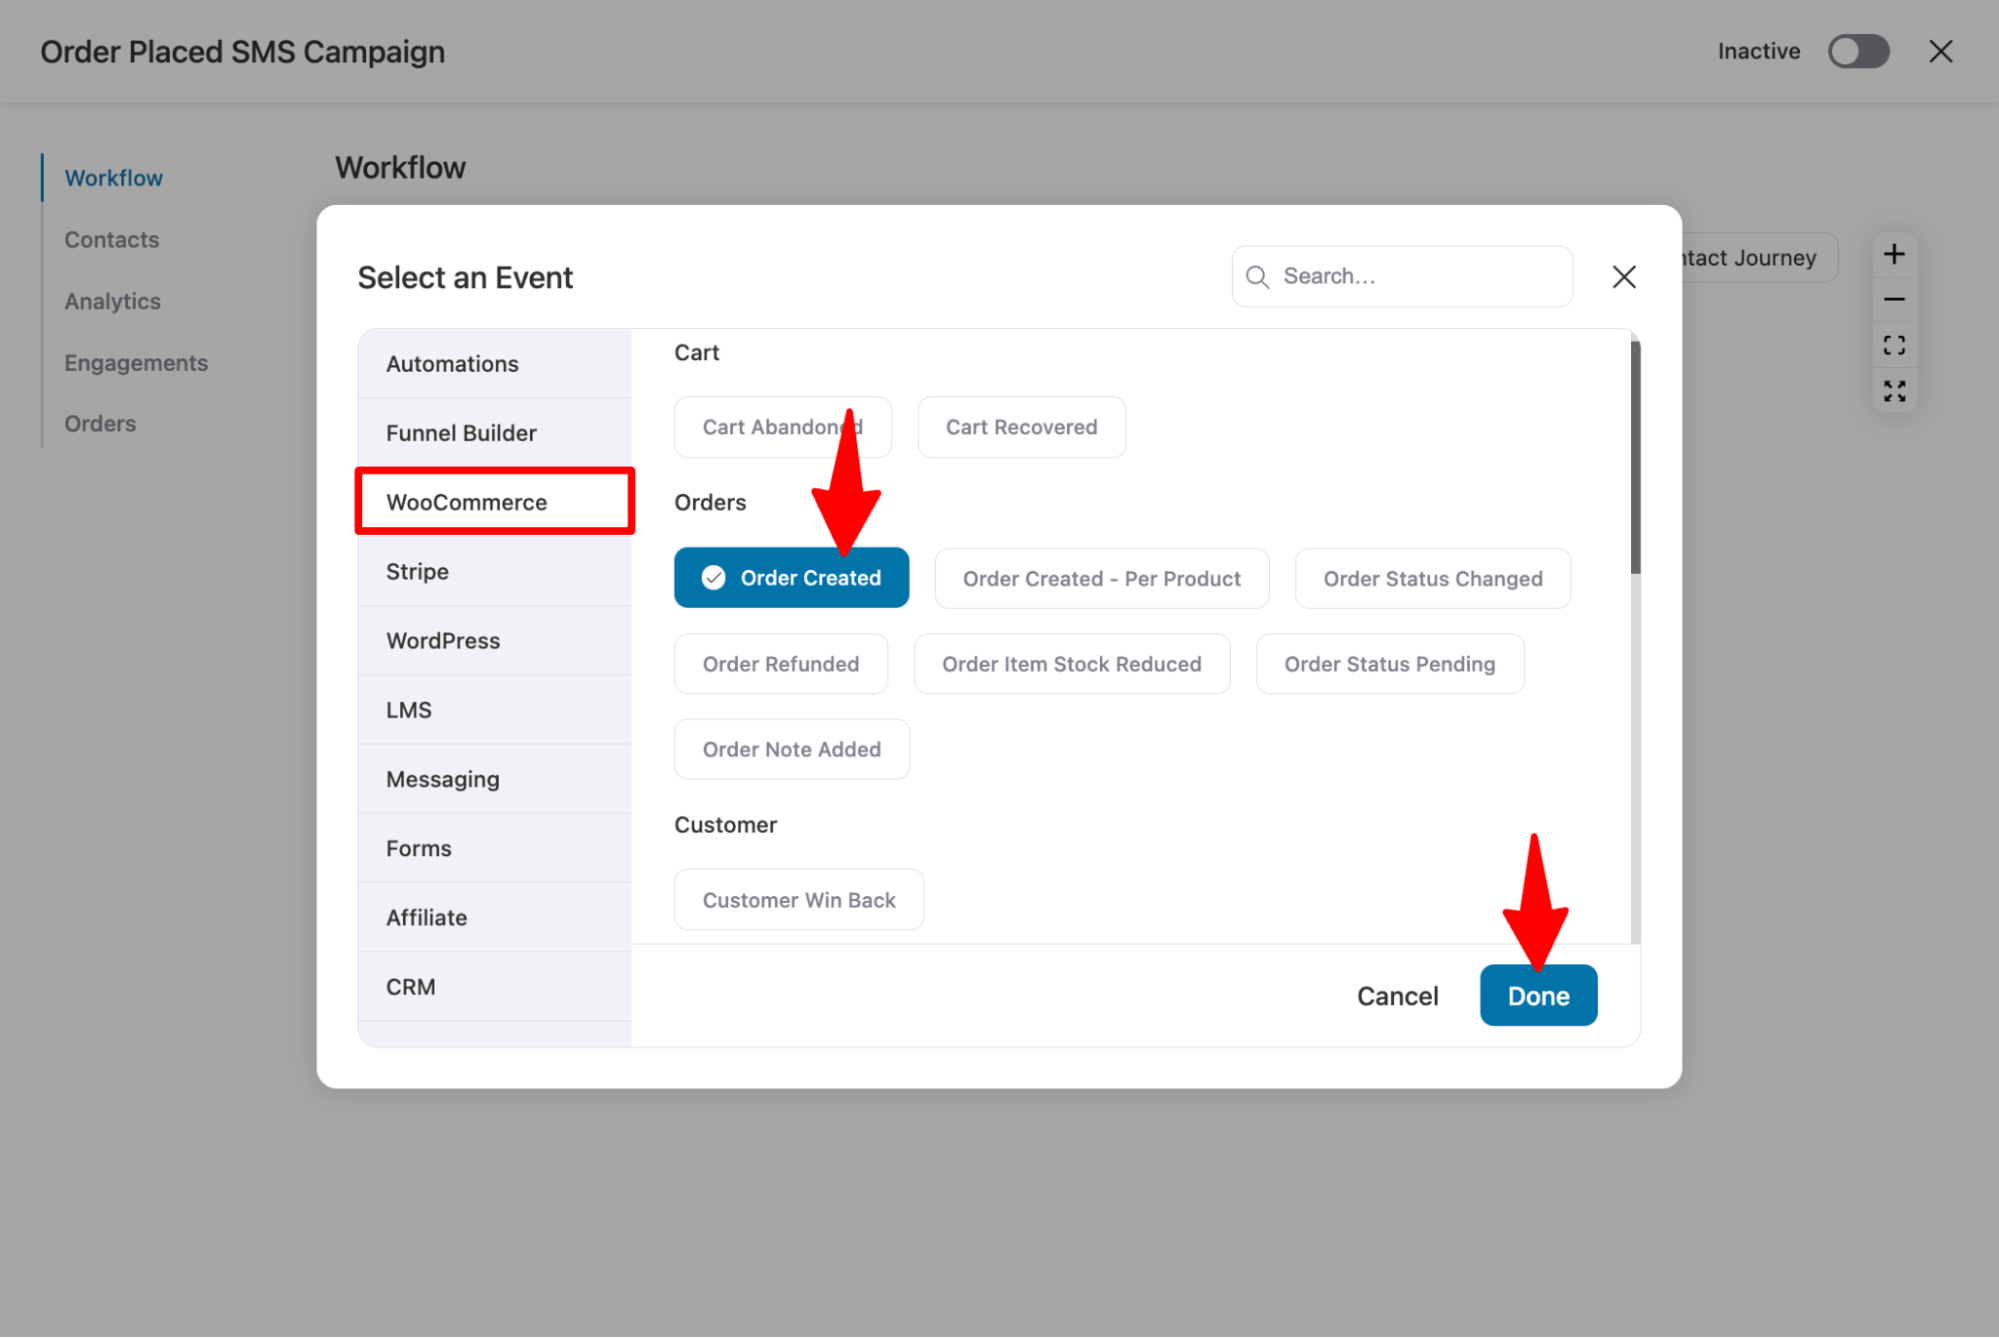Select the Stripe category from sidebar
Screen dimensions: 1999x1338
(418, 570)
